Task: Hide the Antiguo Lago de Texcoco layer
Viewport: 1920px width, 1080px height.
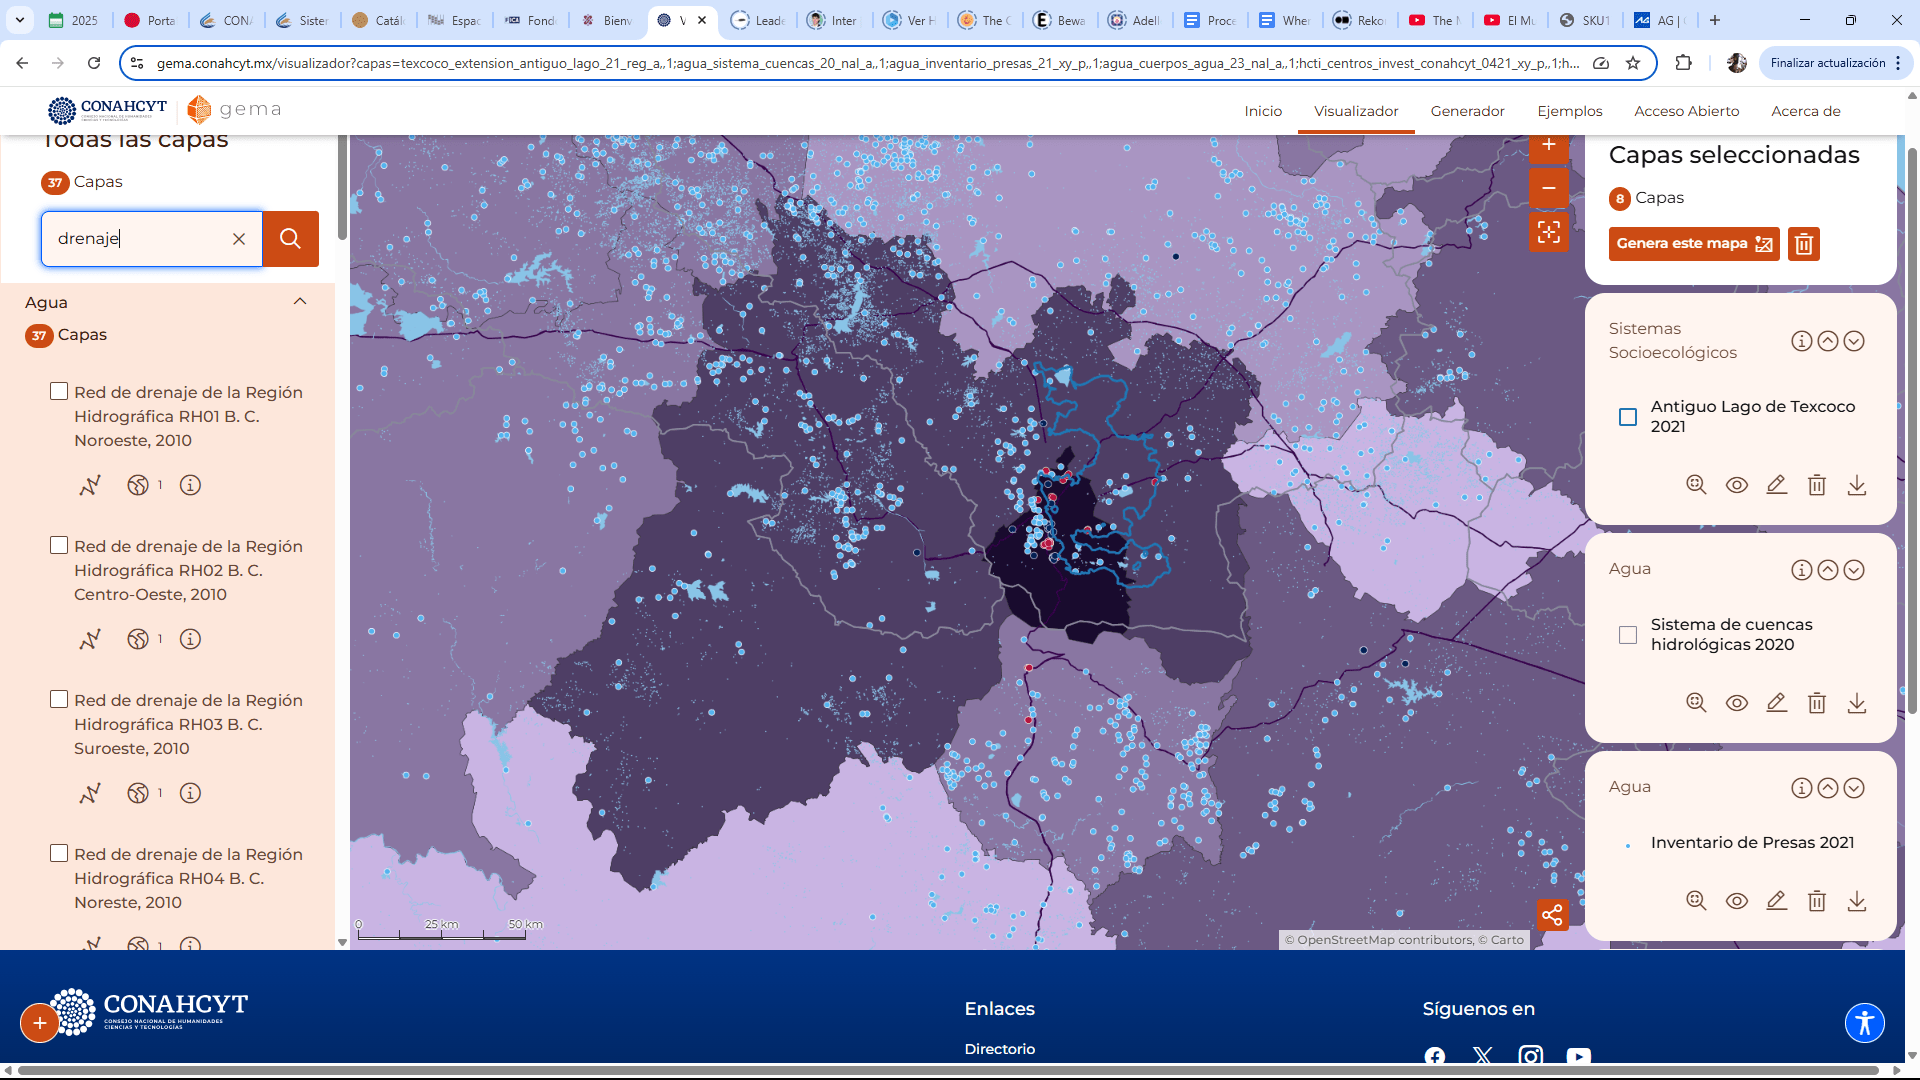Action: point(1736,485)
